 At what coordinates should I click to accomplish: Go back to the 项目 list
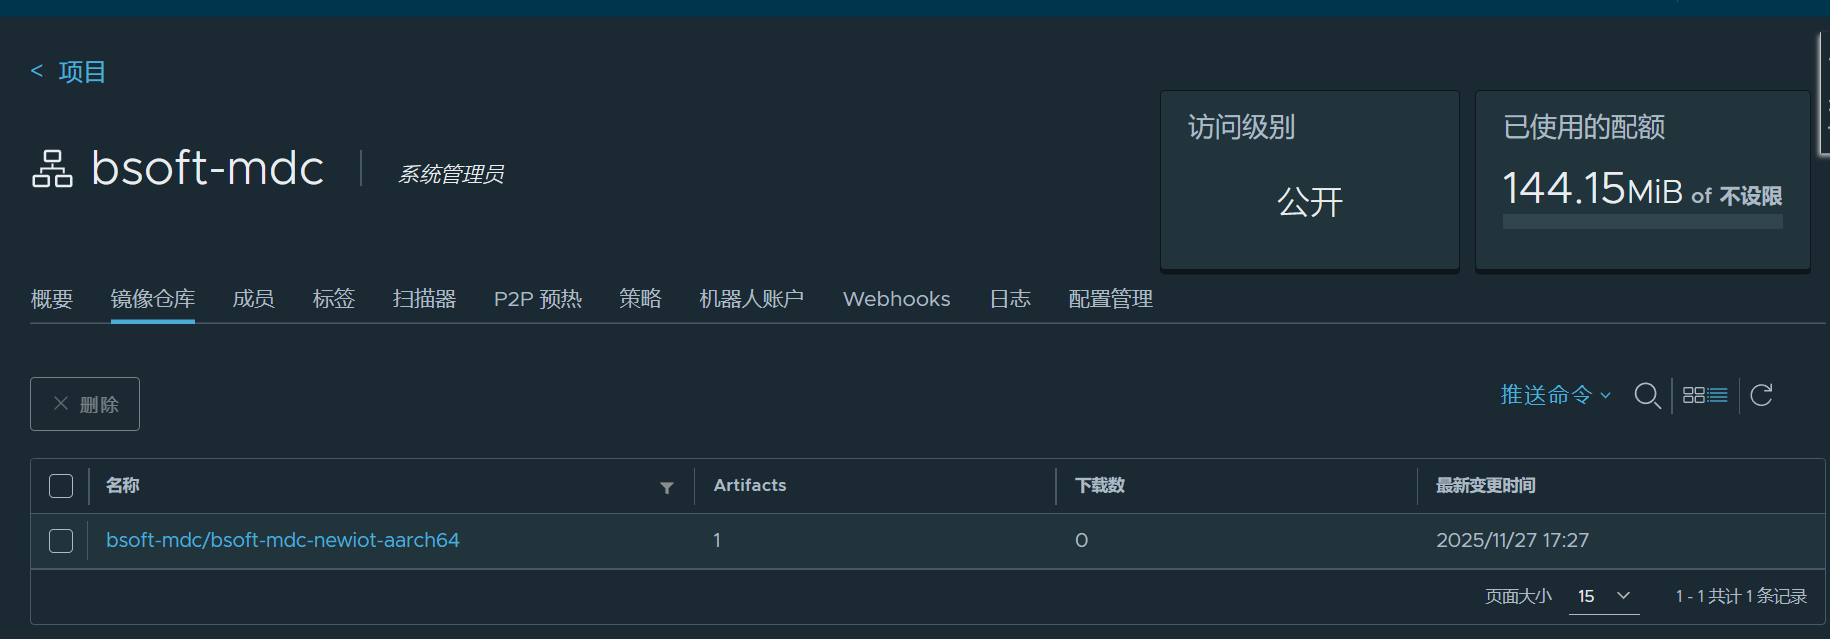(x=68, y=72)
